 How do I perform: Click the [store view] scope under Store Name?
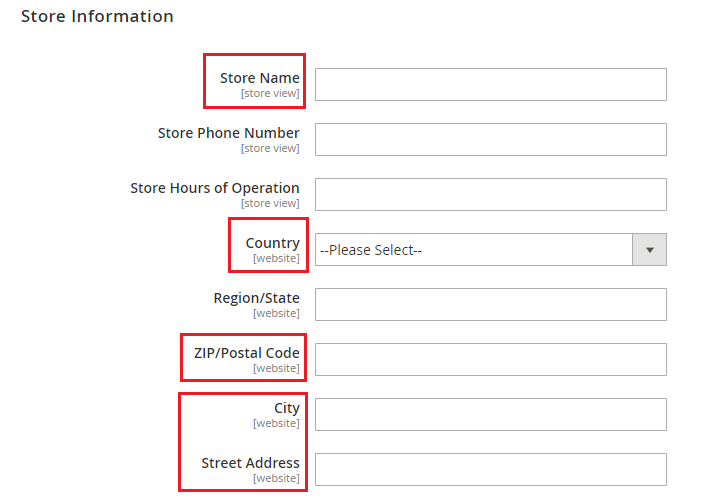[270, 94]
